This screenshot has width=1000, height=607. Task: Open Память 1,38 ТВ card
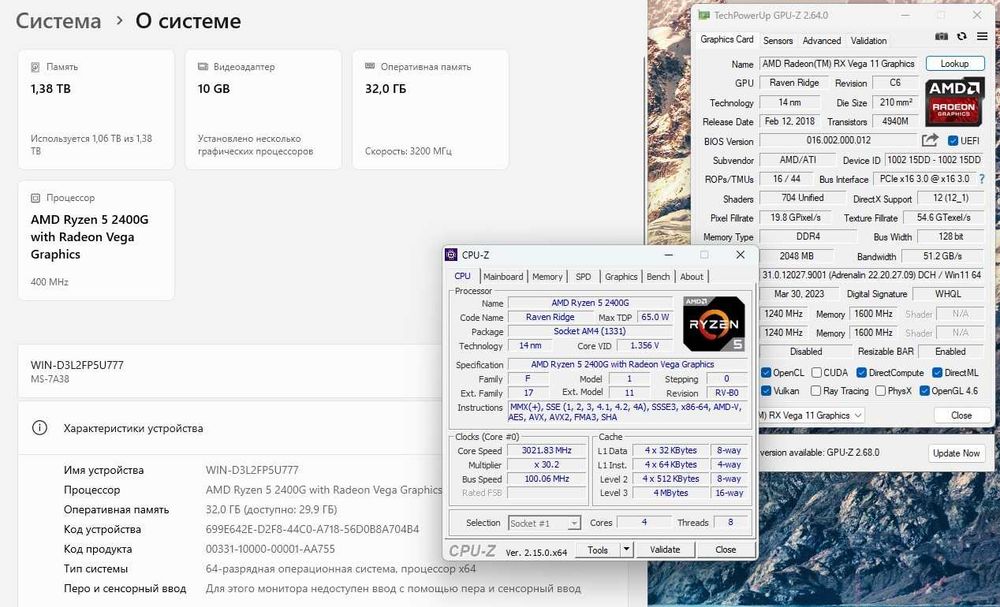coord(96,110)
